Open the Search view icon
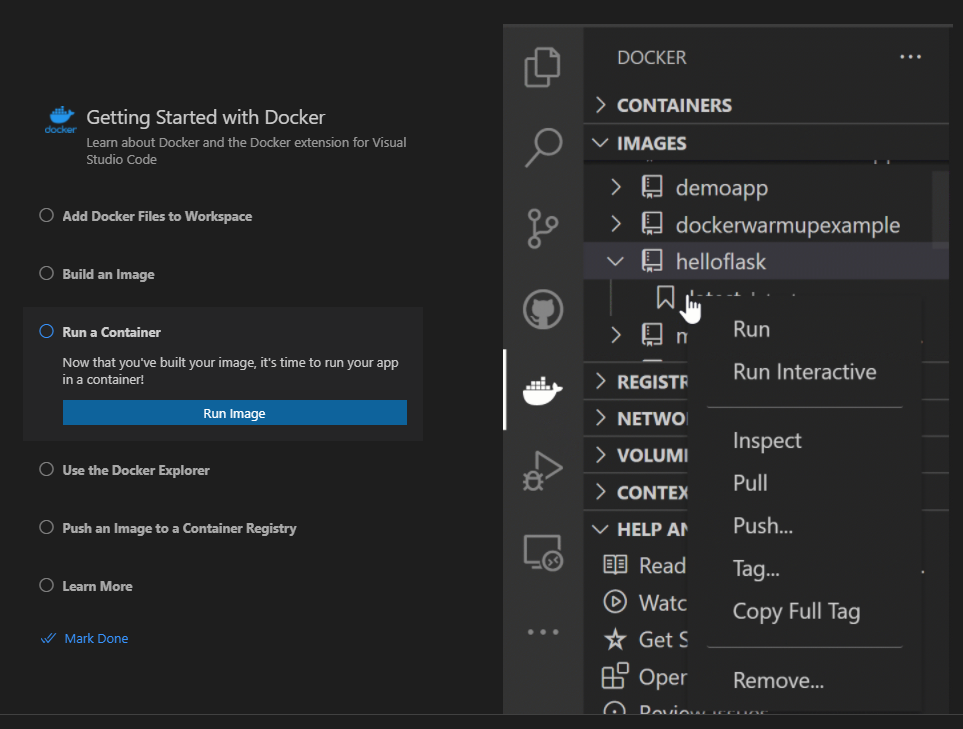Image resolution: width=963 pixels, height=729 pixels. coord(543,147)
